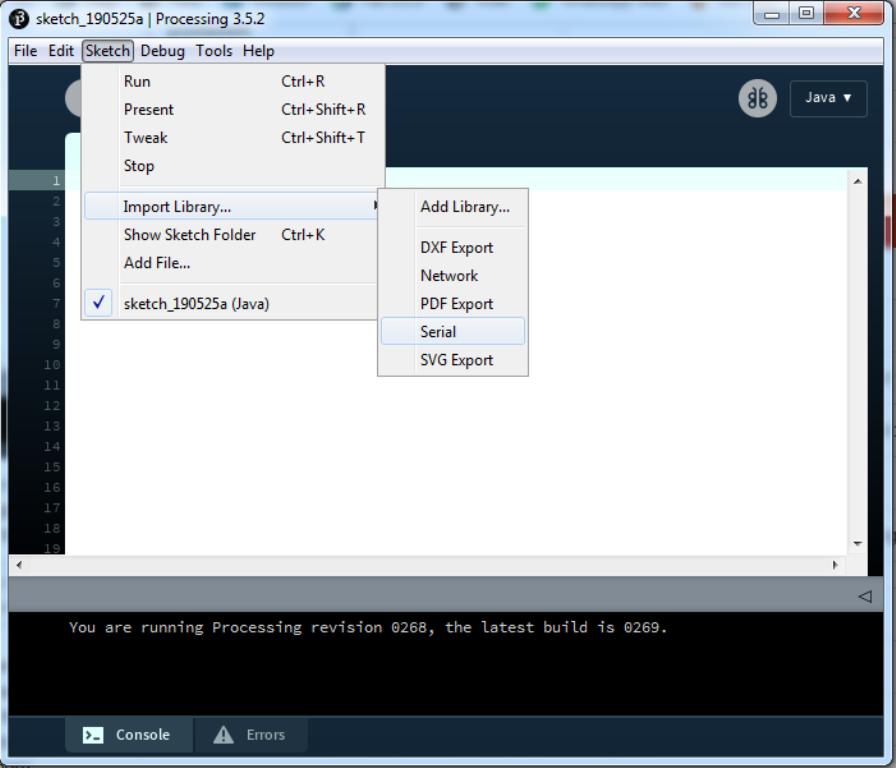Collapse console with triangle arrow icon
896x768 pixels.
pyautogui.click(x=865, y=597)
